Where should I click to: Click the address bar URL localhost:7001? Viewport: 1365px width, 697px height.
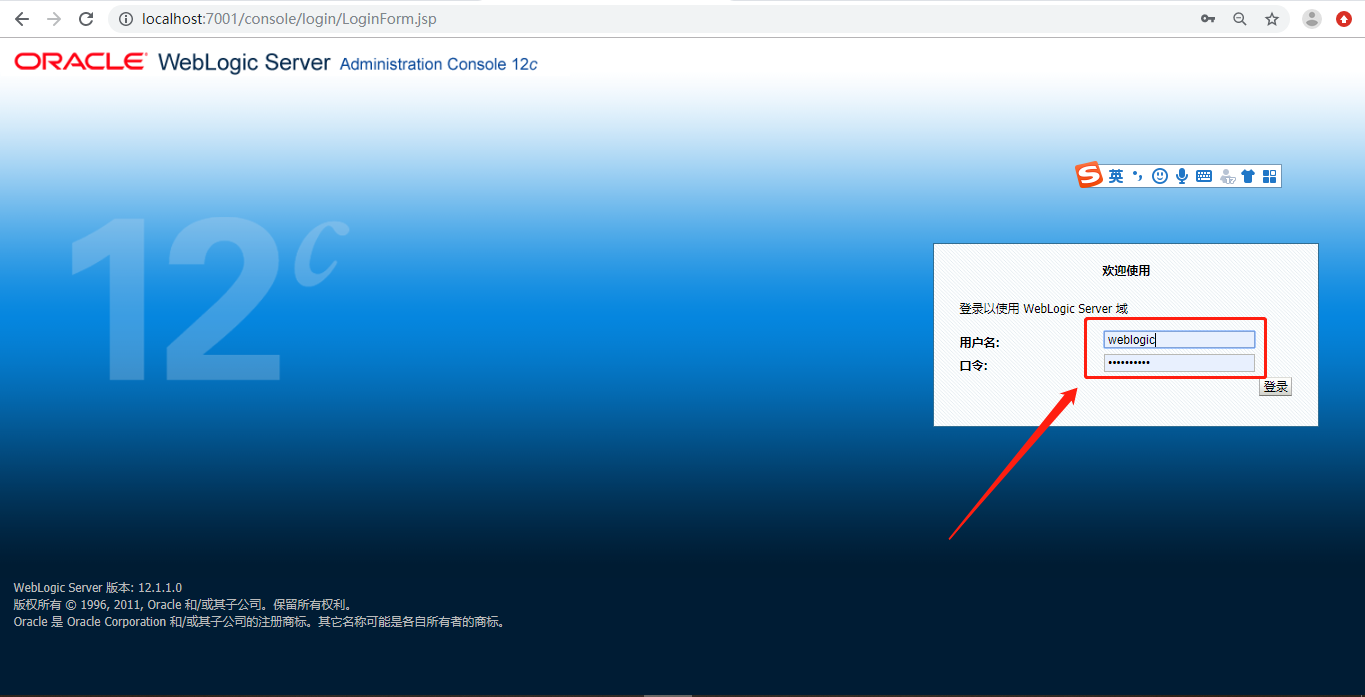click(x=289, y=19)
